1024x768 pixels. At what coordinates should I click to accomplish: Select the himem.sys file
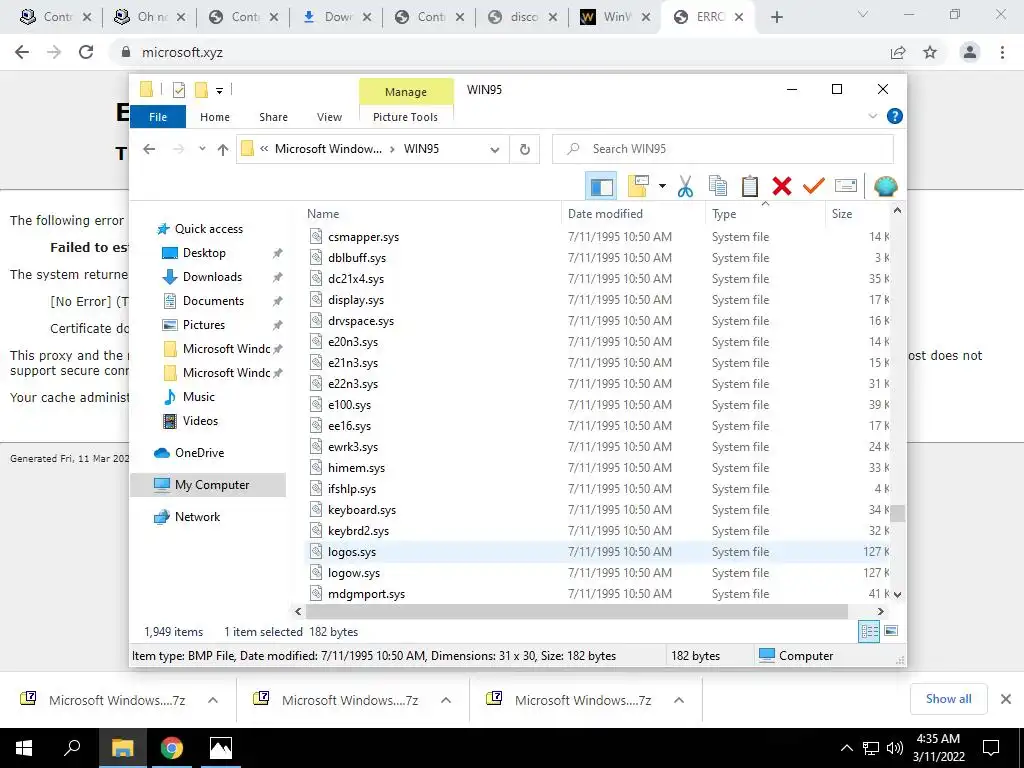pos(357,468)
